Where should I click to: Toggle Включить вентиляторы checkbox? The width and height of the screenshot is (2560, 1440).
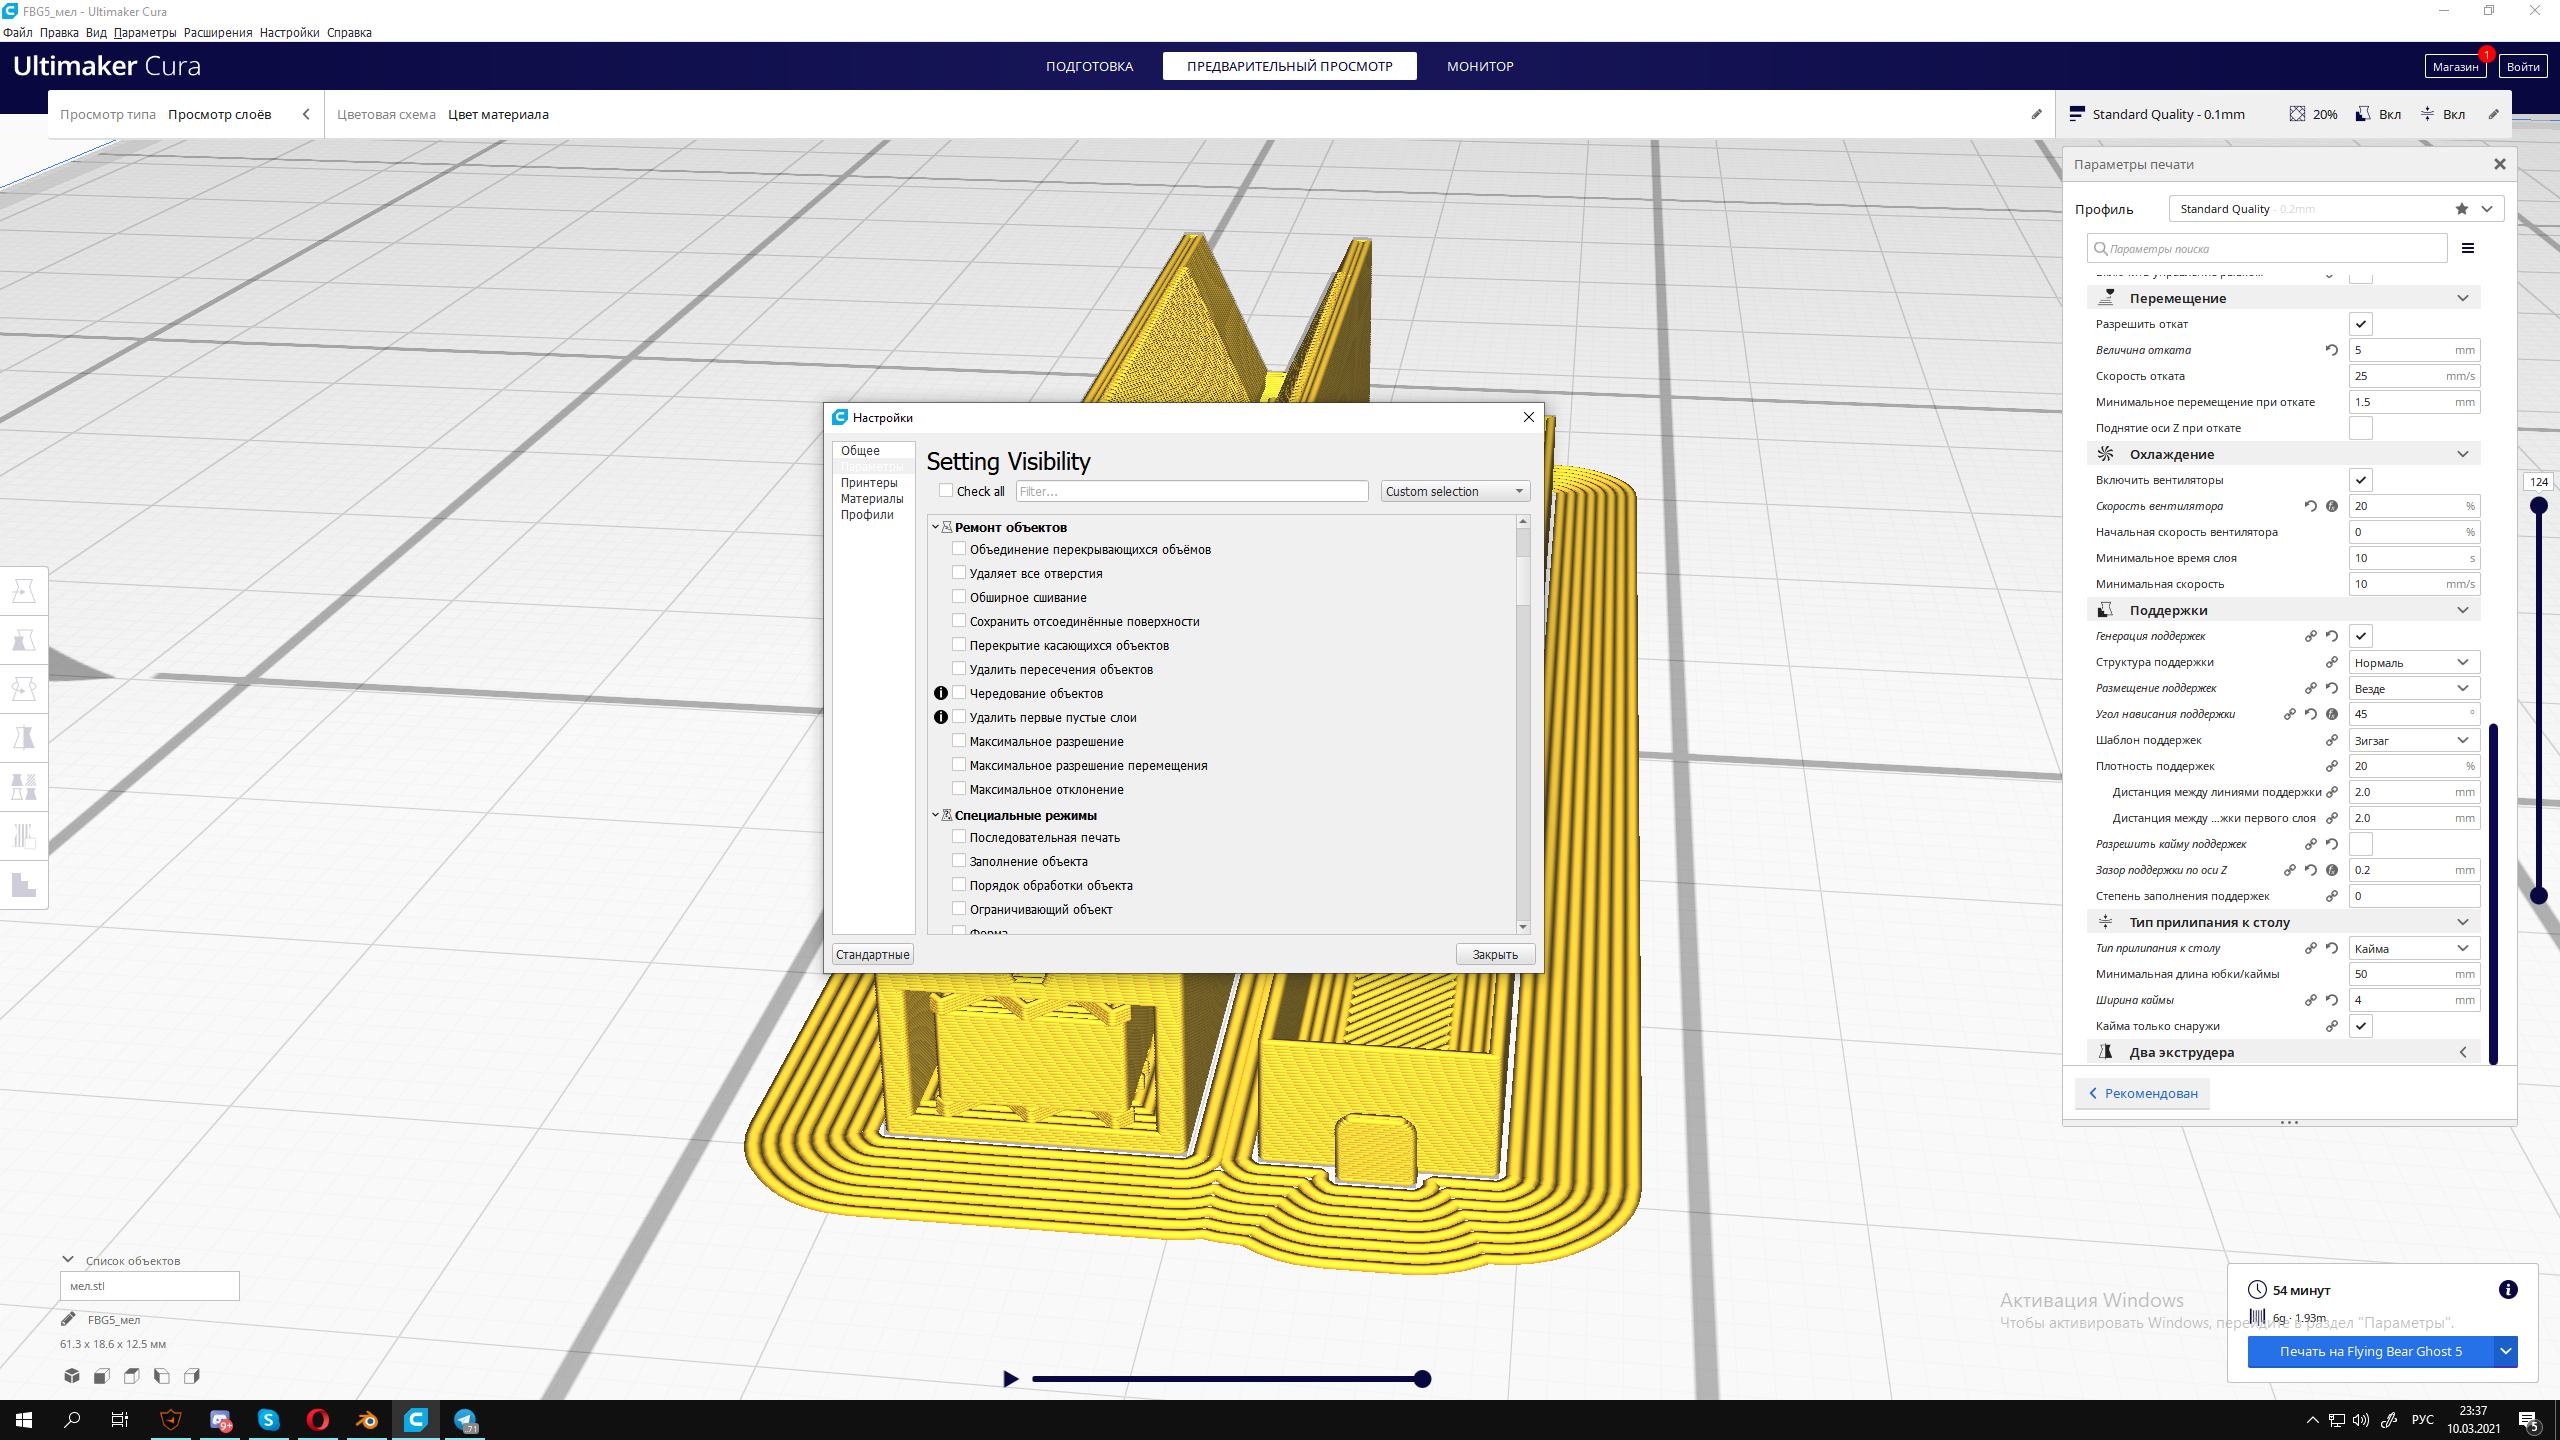click(2360, 480)
